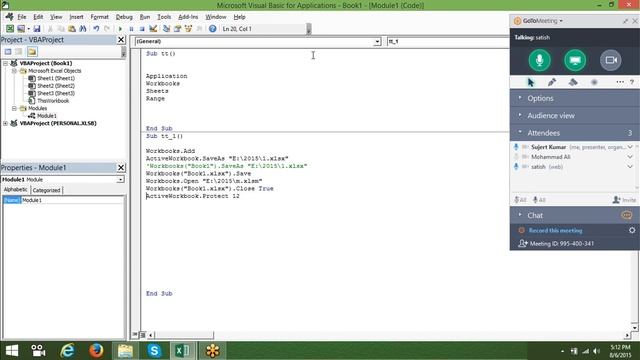Open Project Explorer toolbar icon

tap(166, 29)
